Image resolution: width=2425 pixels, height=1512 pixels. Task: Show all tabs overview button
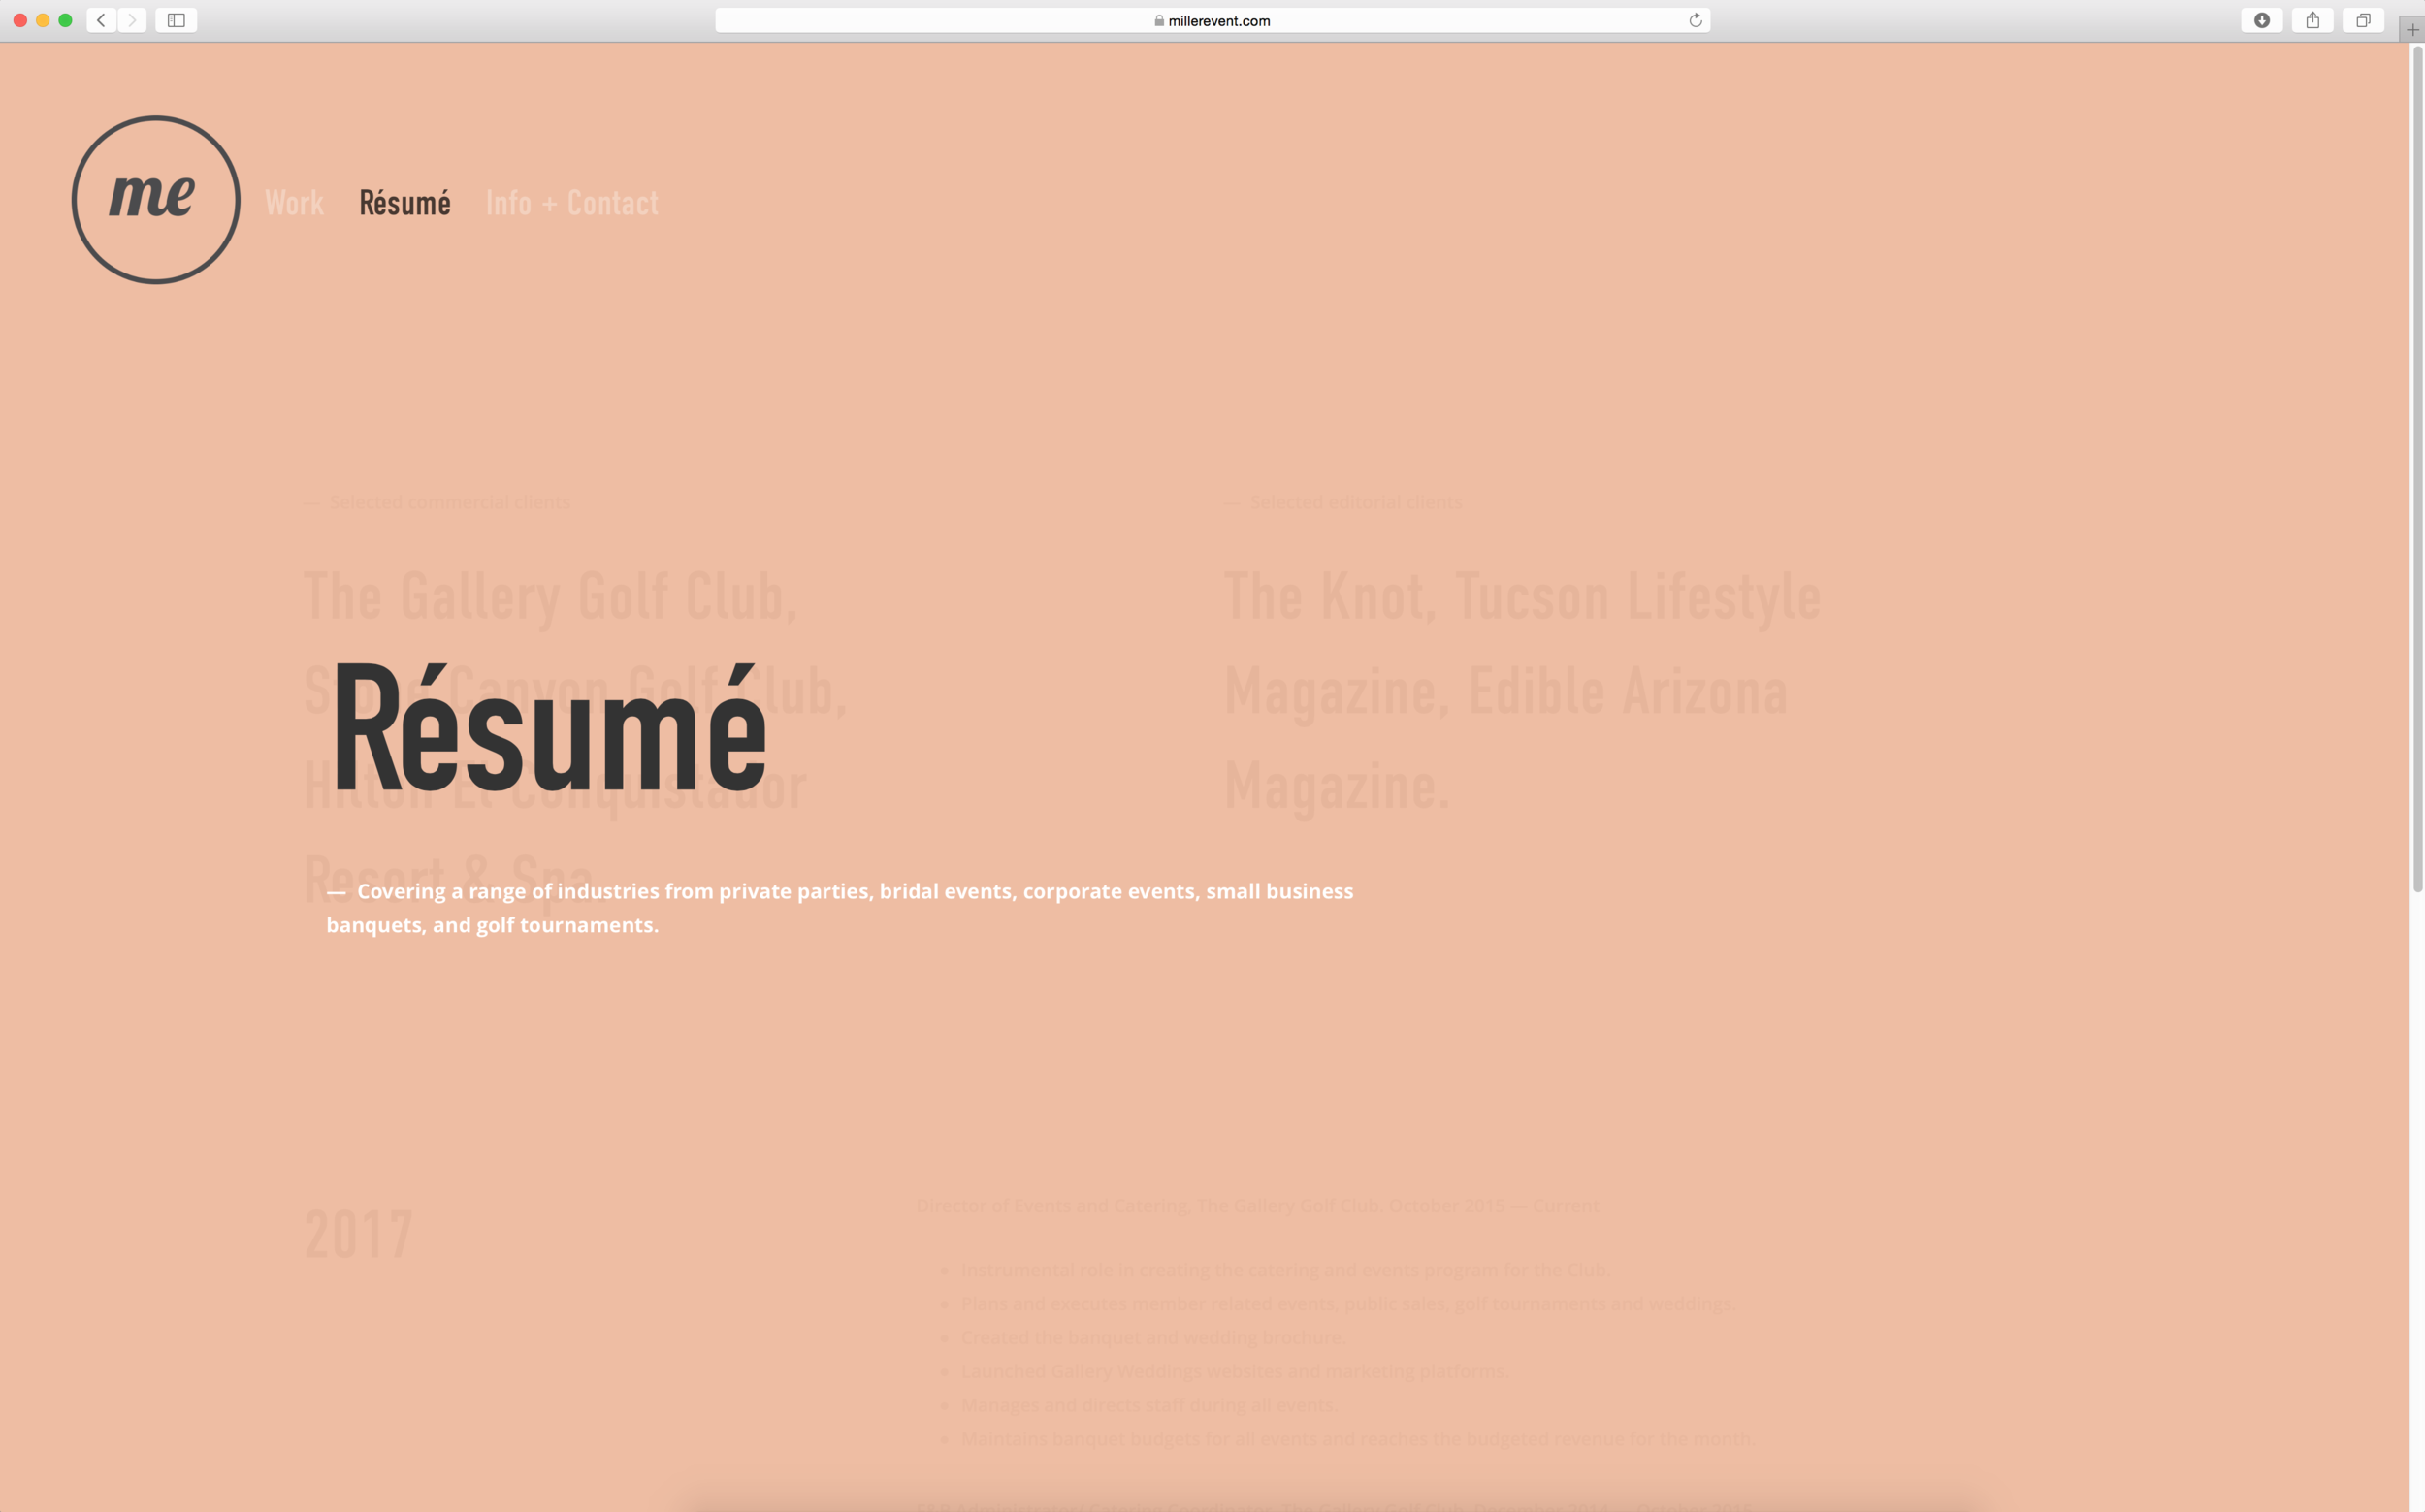point(2363,20)
